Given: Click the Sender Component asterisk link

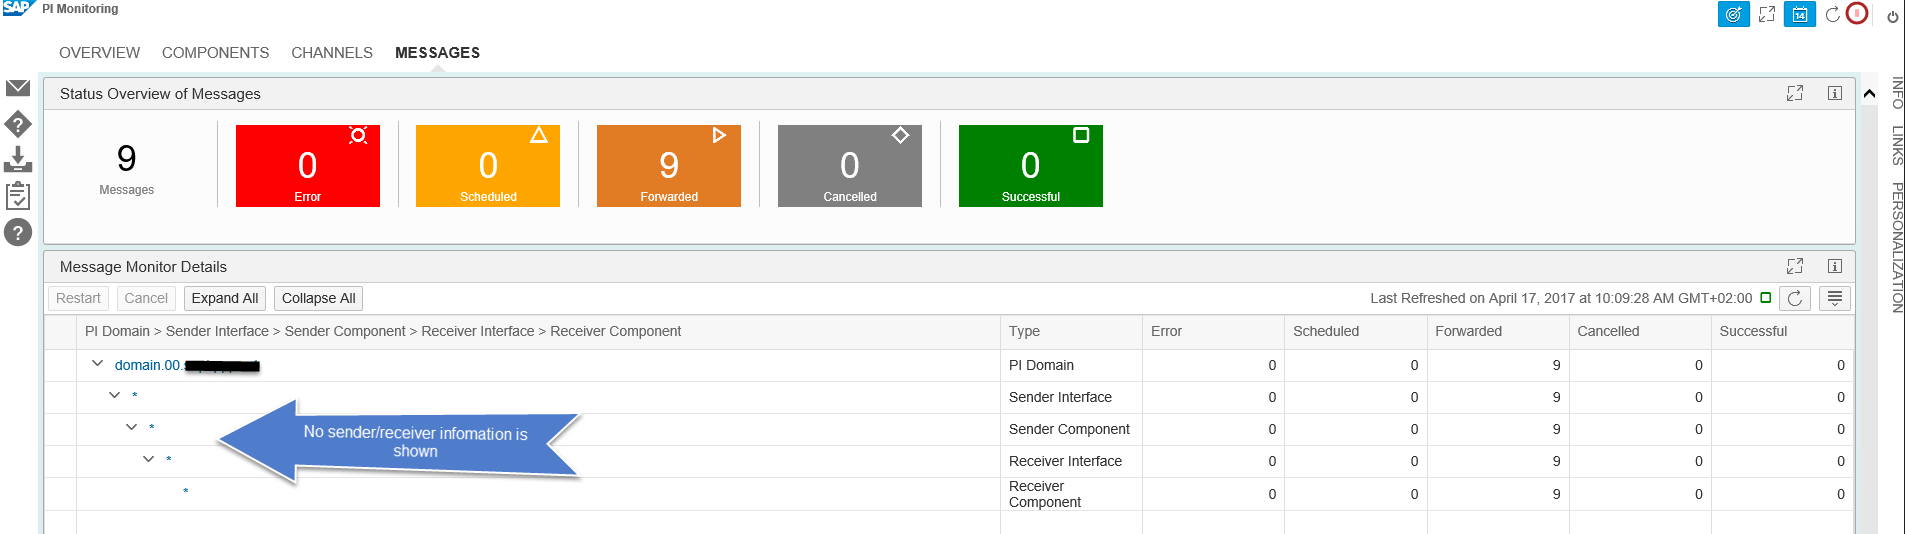Looking at the screenshot, I should pos(152,428).
